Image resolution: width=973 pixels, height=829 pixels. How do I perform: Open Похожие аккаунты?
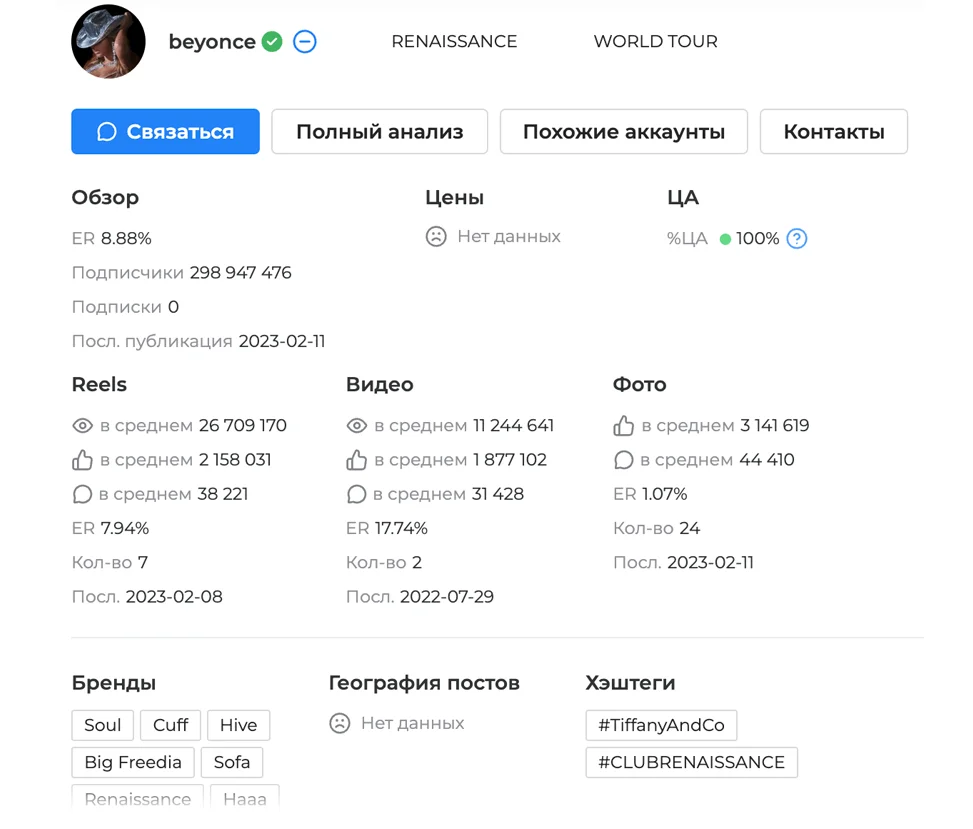click(x=623, y=131)
